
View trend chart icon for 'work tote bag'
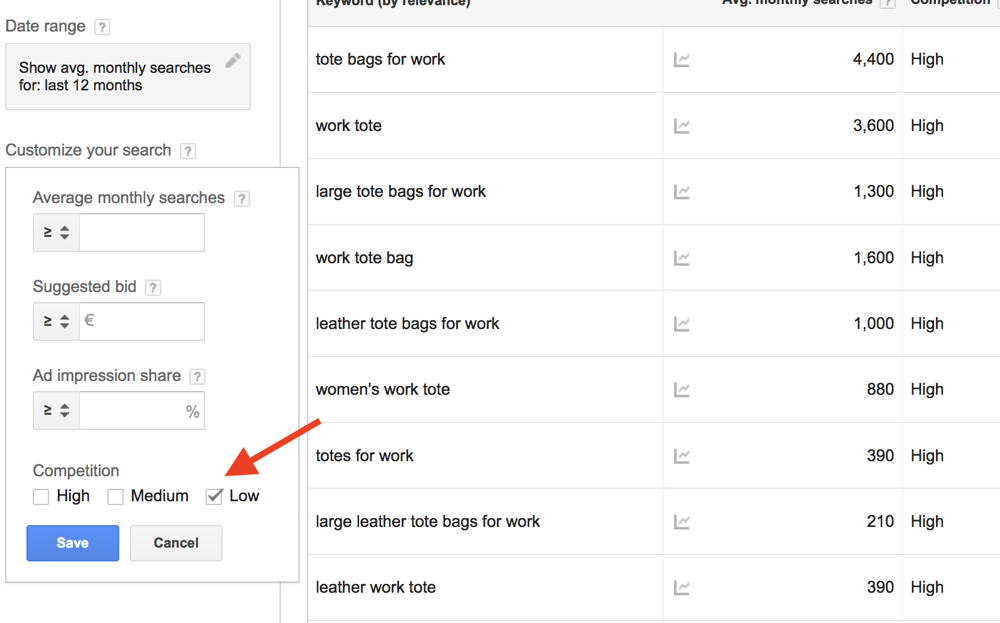pos(682,258)
